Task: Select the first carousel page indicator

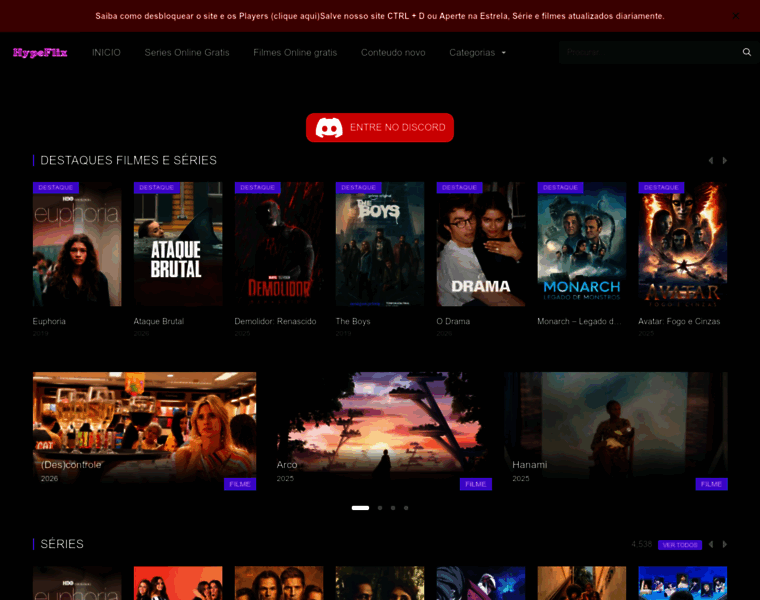Action: (360, 508)
